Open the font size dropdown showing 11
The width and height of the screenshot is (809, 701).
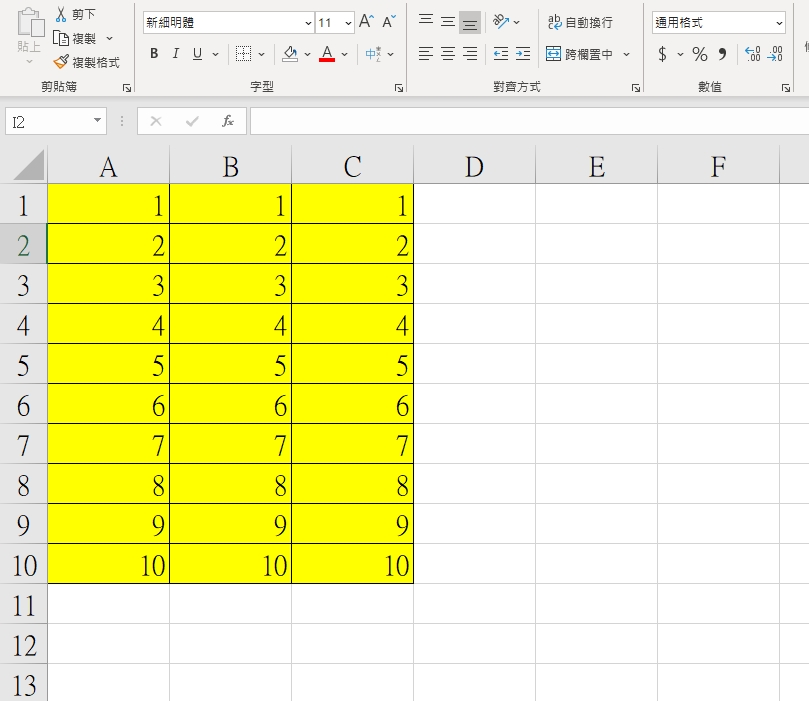coord(348,23)
